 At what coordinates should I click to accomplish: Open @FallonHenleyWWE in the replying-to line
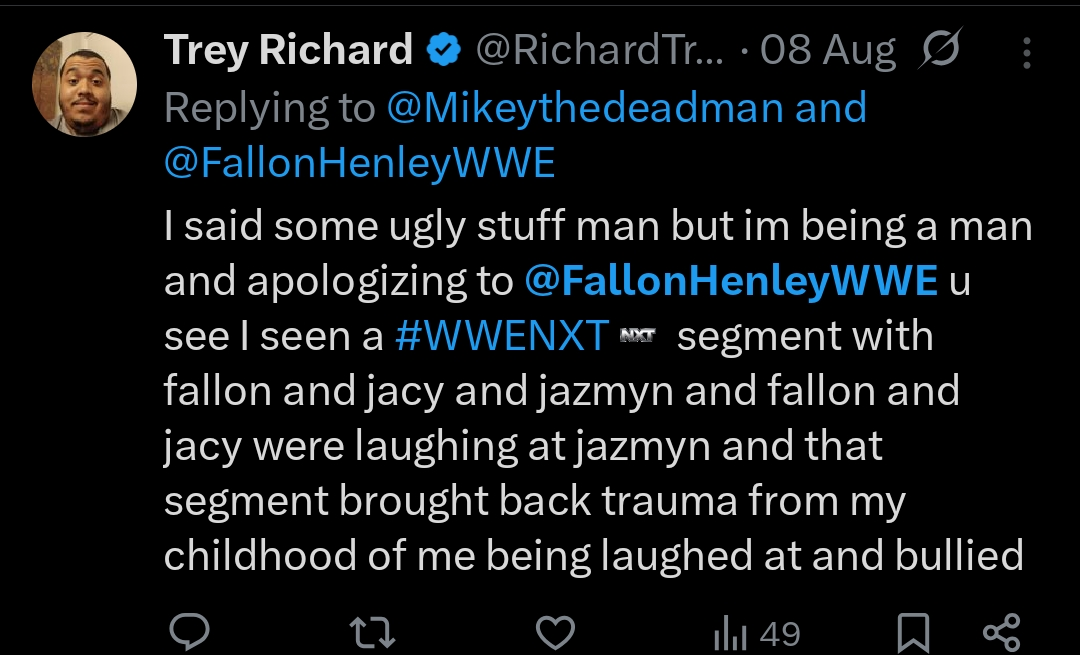point(359,164)
